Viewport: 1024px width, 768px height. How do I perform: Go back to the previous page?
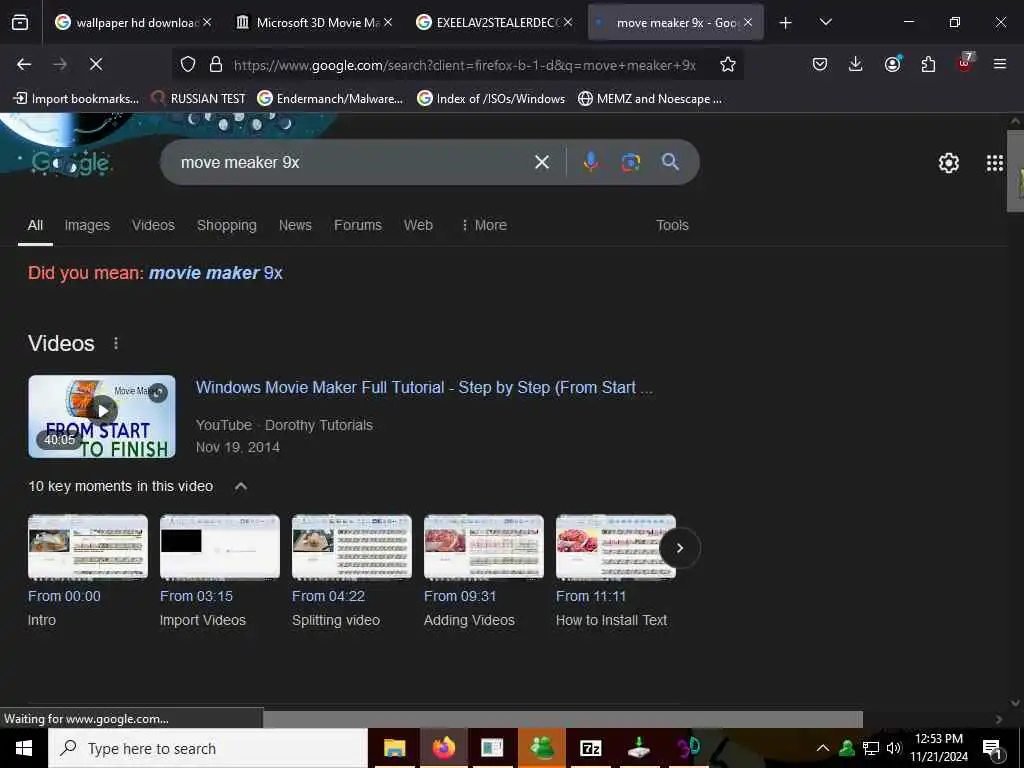click(24, 64)
